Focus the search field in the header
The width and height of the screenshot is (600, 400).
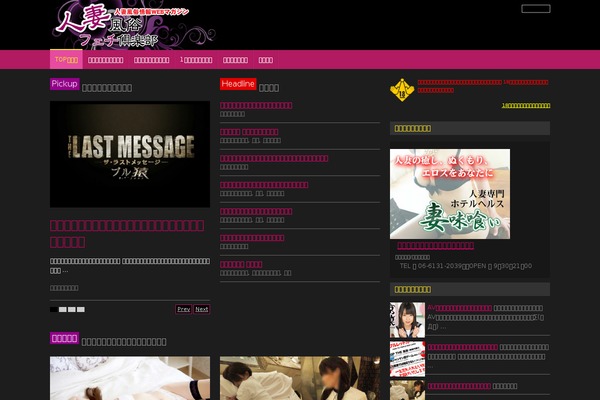pos(536,8)
